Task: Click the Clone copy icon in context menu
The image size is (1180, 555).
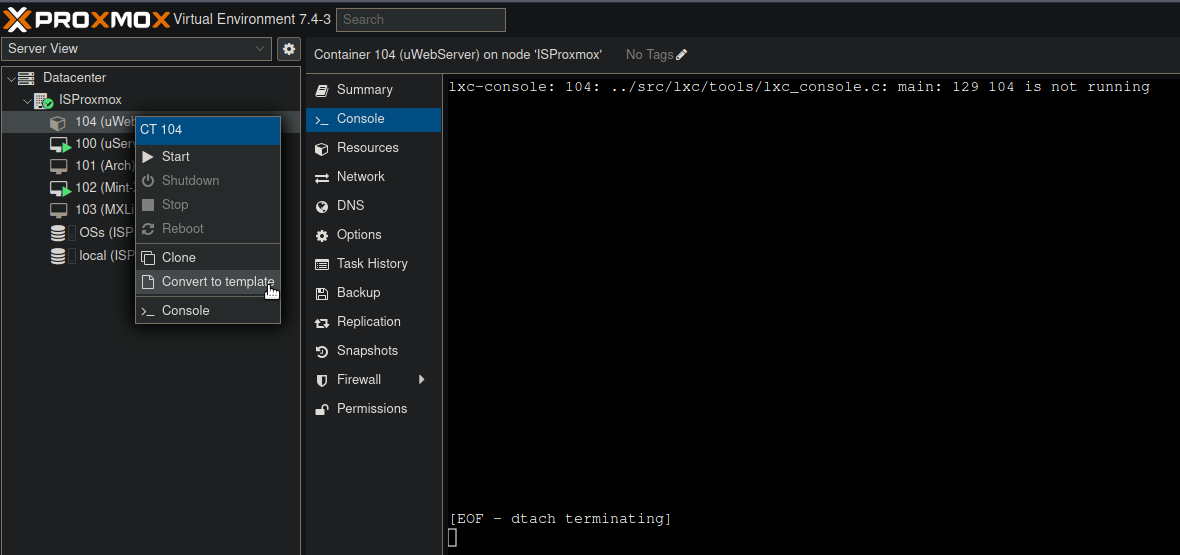Action: click(148, 258)
